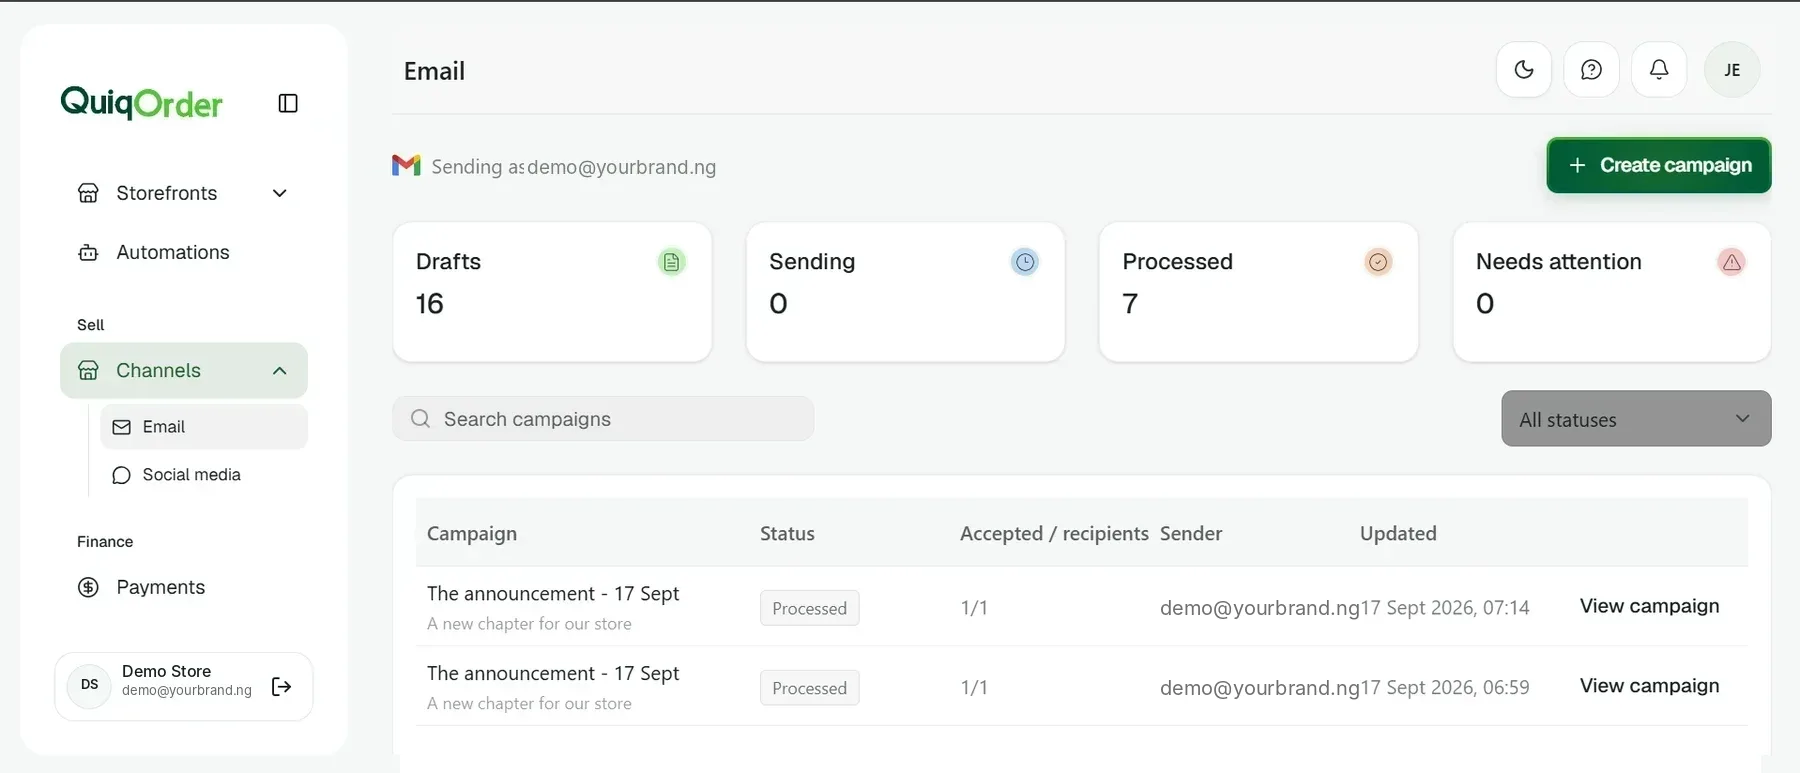Click the DS store avatar
This screenshot has width=1800, height=773.
pos(89,685)
